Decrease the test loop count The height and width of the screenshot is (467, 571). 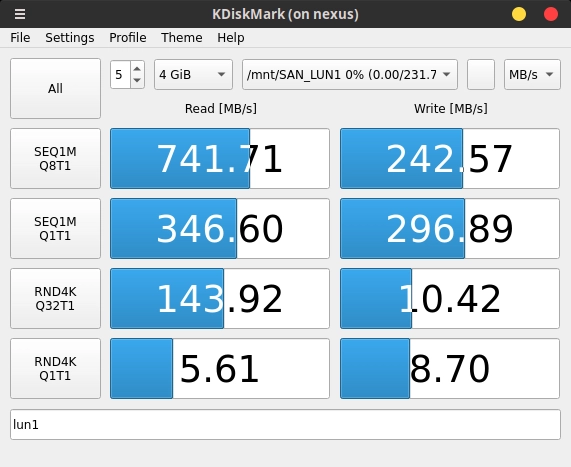(x=137, y=80)
